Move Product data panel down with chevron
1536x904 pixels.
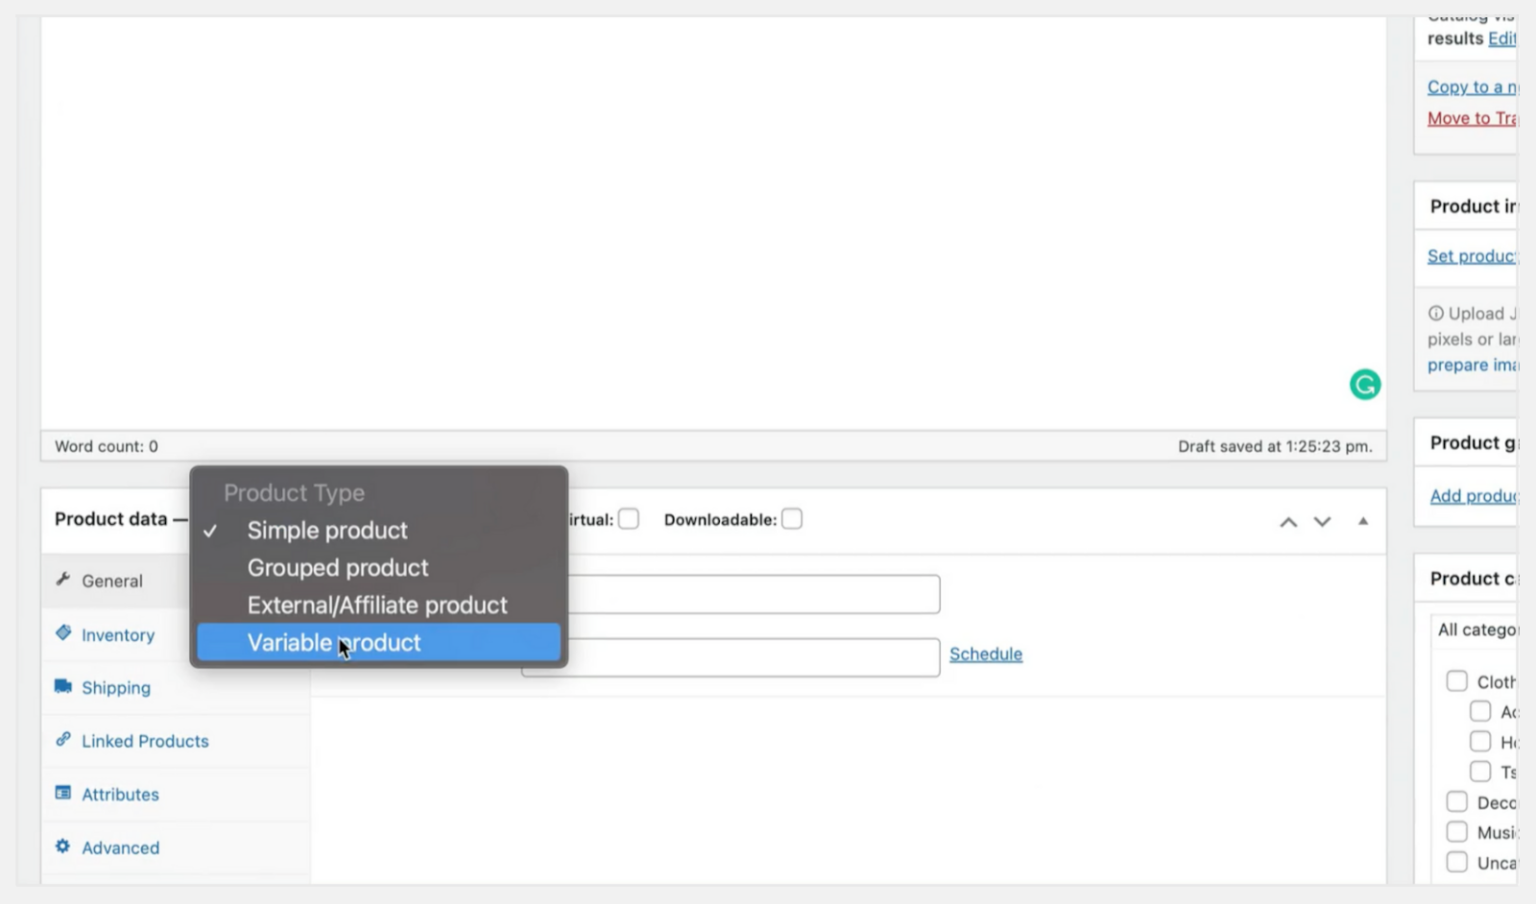(x=1322, y=521)
